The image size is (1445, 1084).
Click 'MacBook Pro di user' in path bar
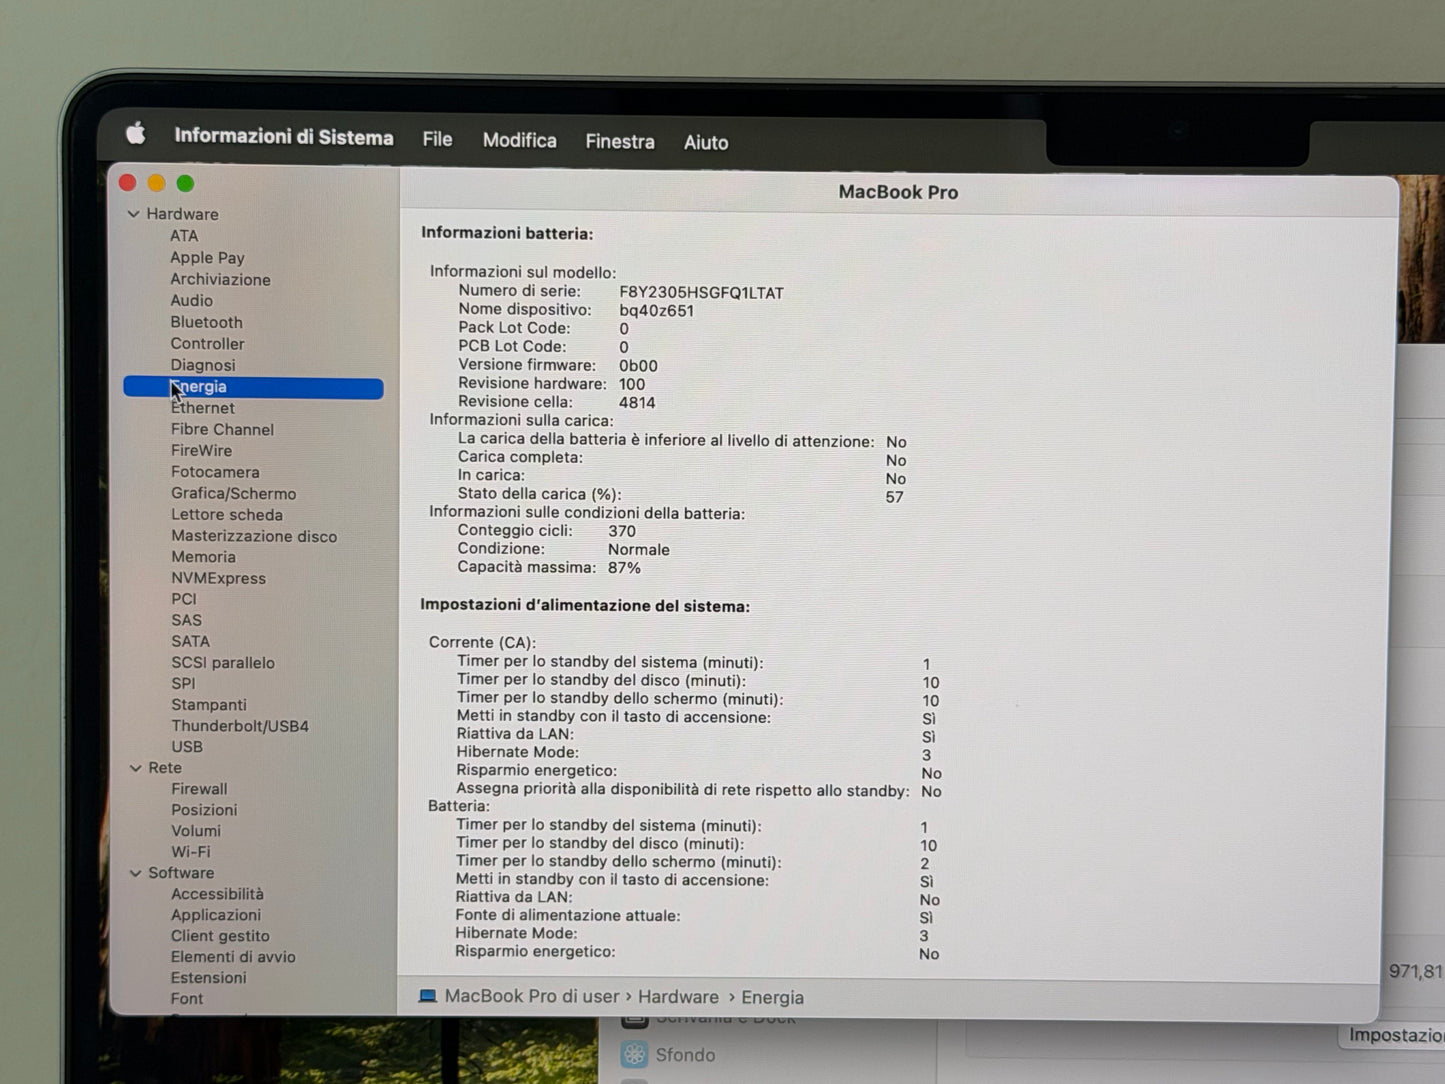[x=532, y=996]
